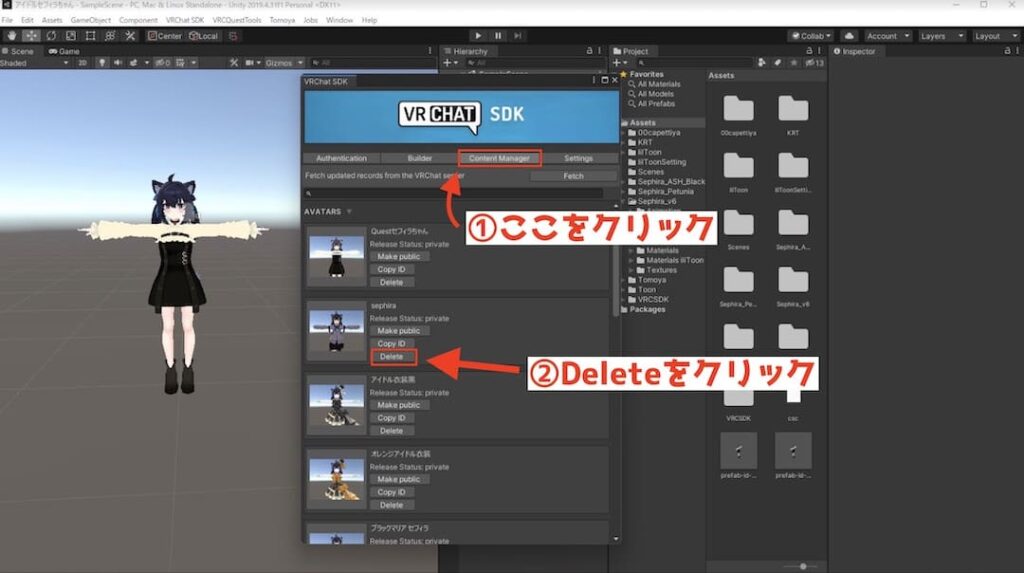1024x573 pixels.
Task: Click Make public under sephira avatar
Action: coord(399,331)
